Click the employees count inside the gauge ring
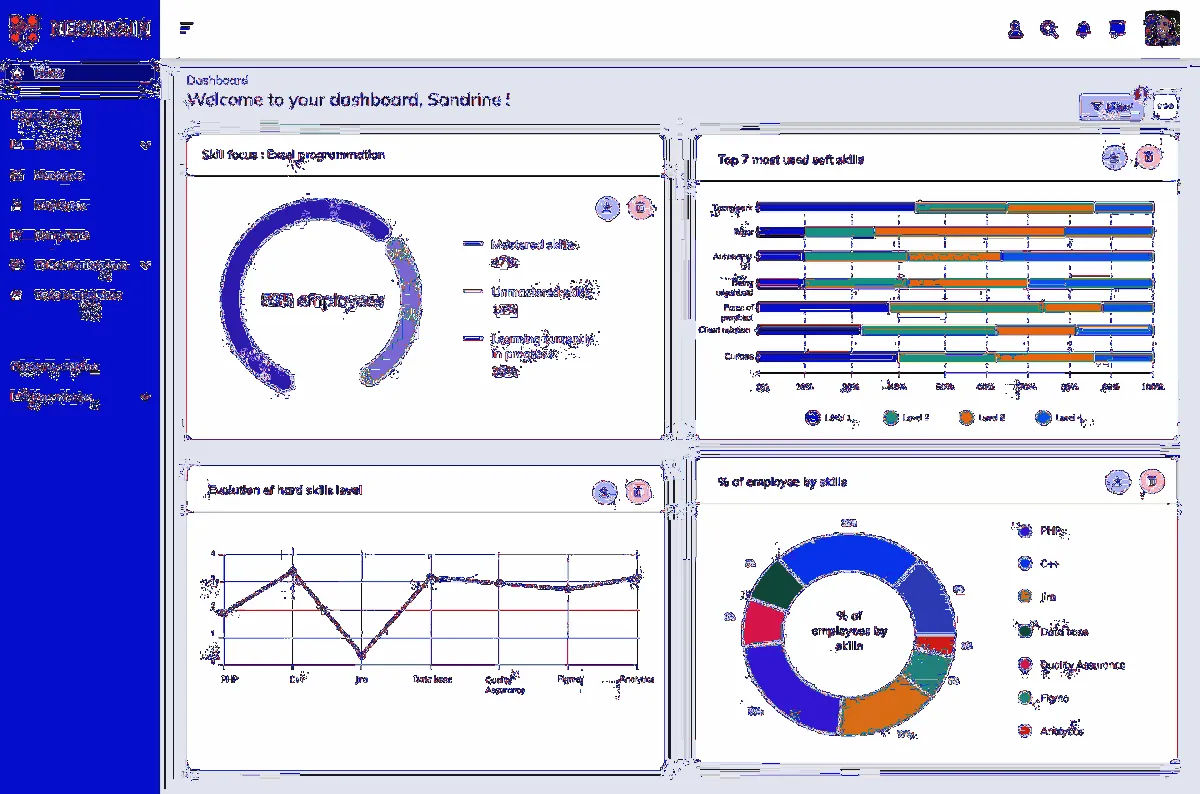1200x794 pixels. pyautogui.click(x=321, y=300)
